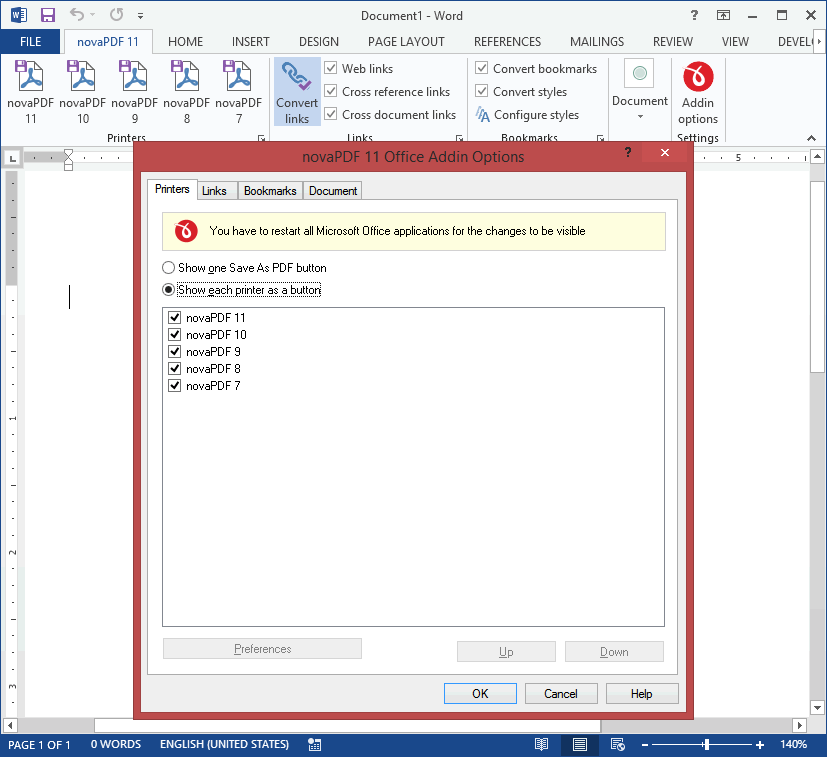Click the vertical scrollbar down arrow
This screenshot has height=757, width=827.
[x=818, y=707]
